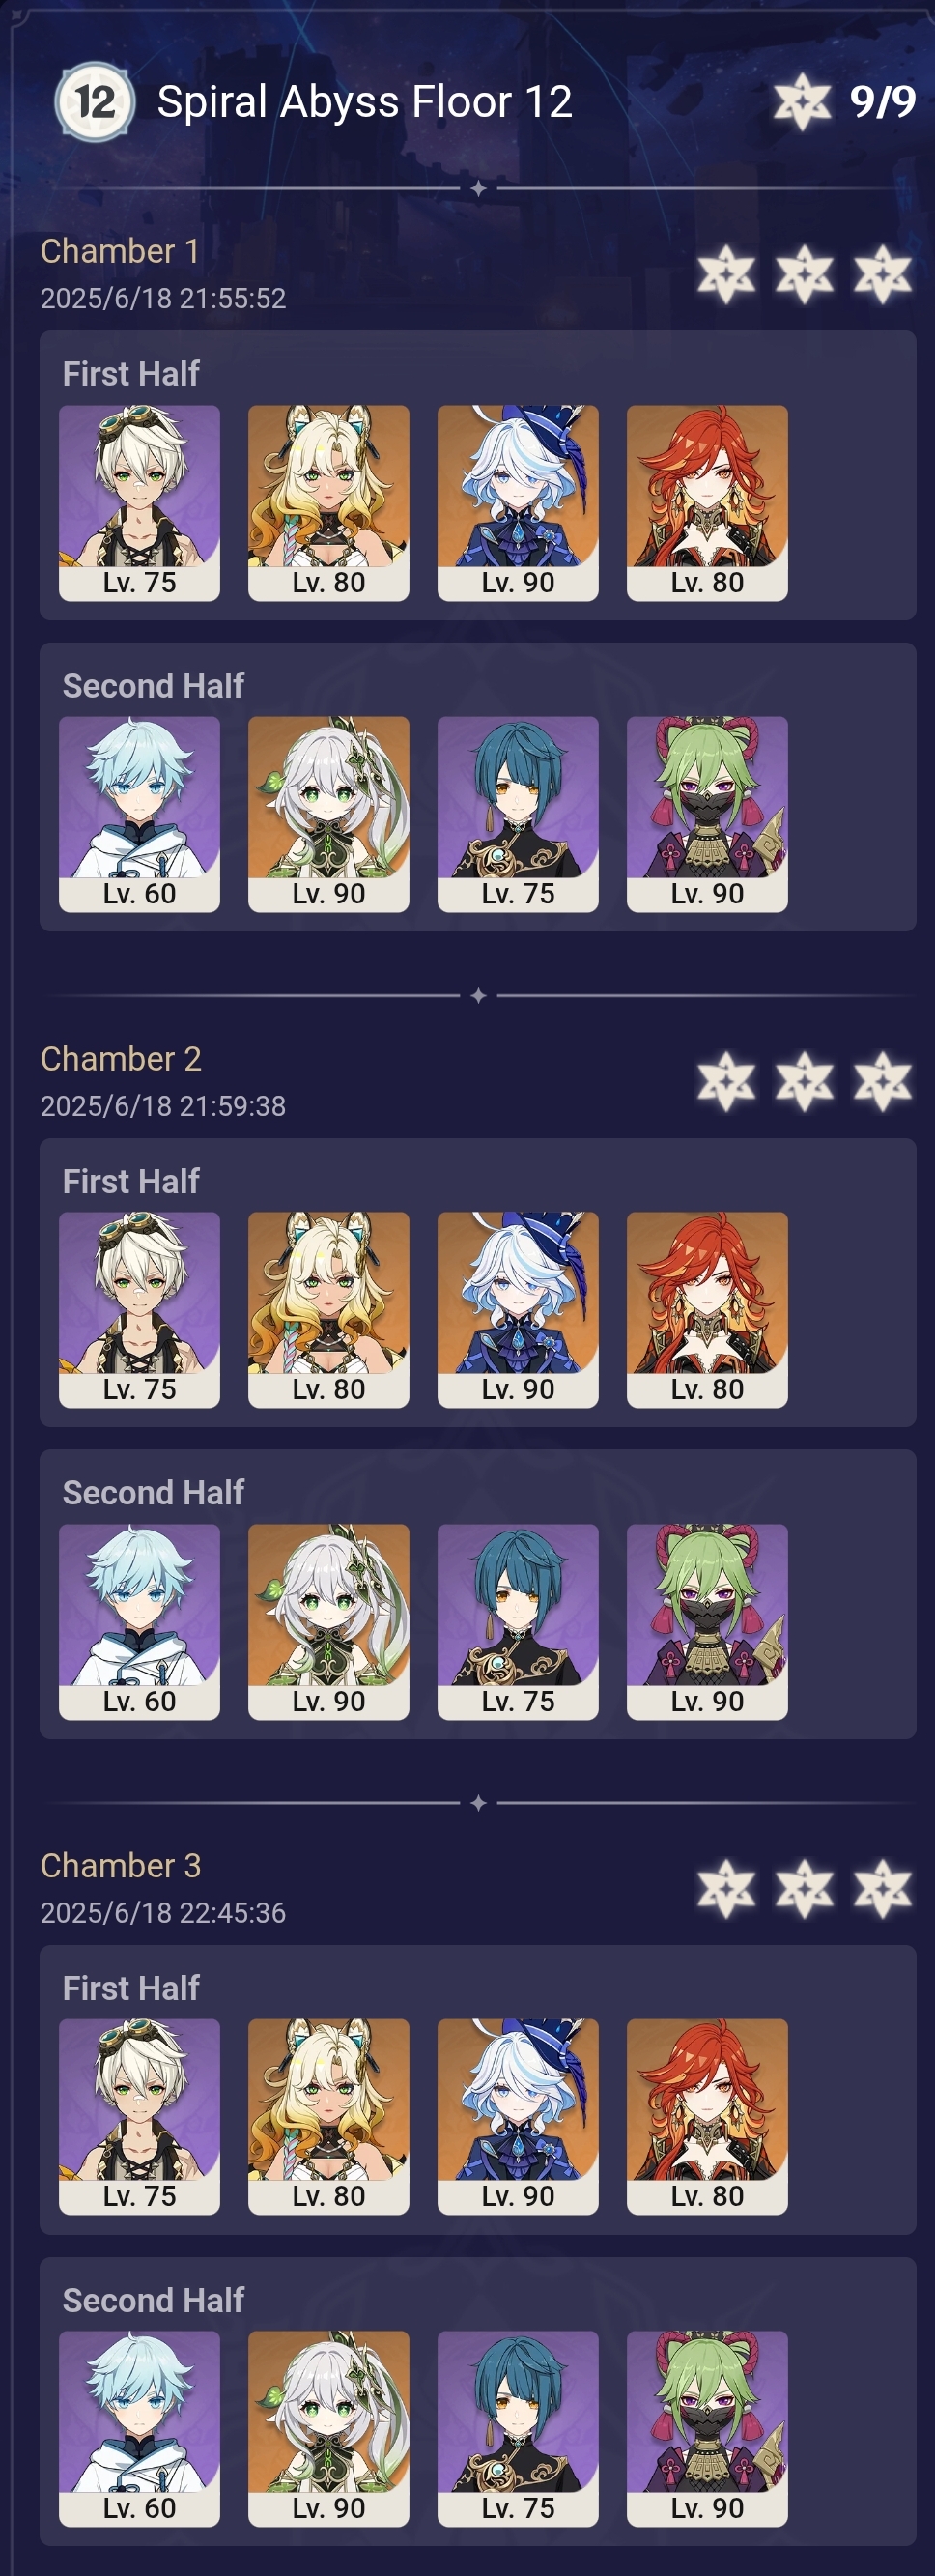Select masked green-haired Lv. 90 character, Chamber 1
935x2576 pixels.
707,814
